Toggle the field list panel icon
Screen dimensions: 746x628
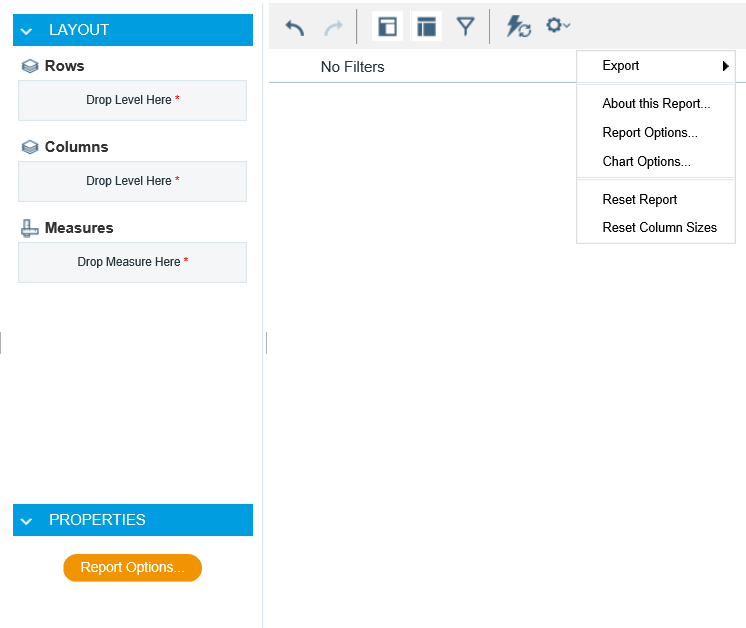click(387, 27)
